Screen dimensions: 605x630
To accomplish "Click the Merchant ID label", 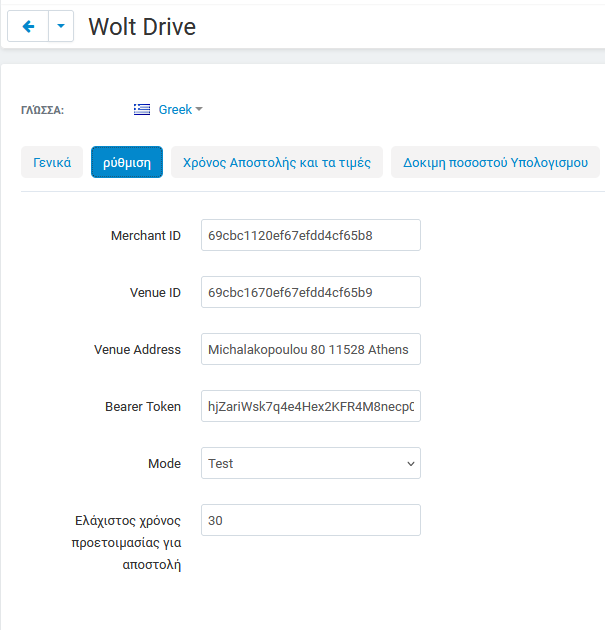I will pyautogui.click(x=146, y=235).
